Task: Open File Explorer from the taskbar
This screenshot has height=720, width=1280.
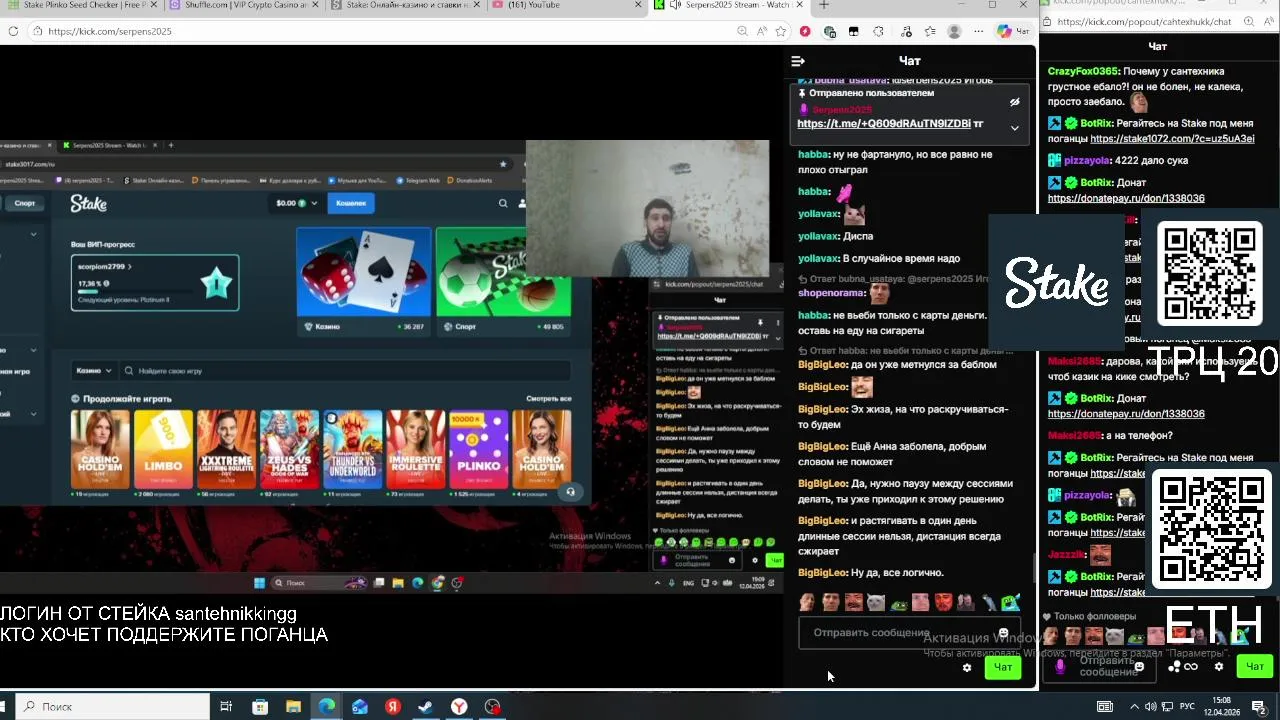Action: tap(293, 706)
